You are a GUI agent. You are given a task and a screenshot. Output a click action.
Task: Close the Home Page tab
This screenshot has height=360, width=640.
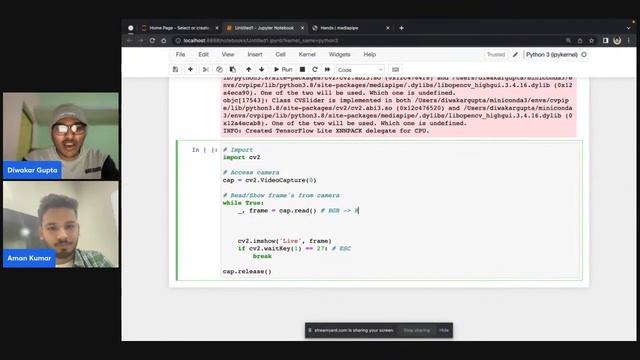coord(217,28)
